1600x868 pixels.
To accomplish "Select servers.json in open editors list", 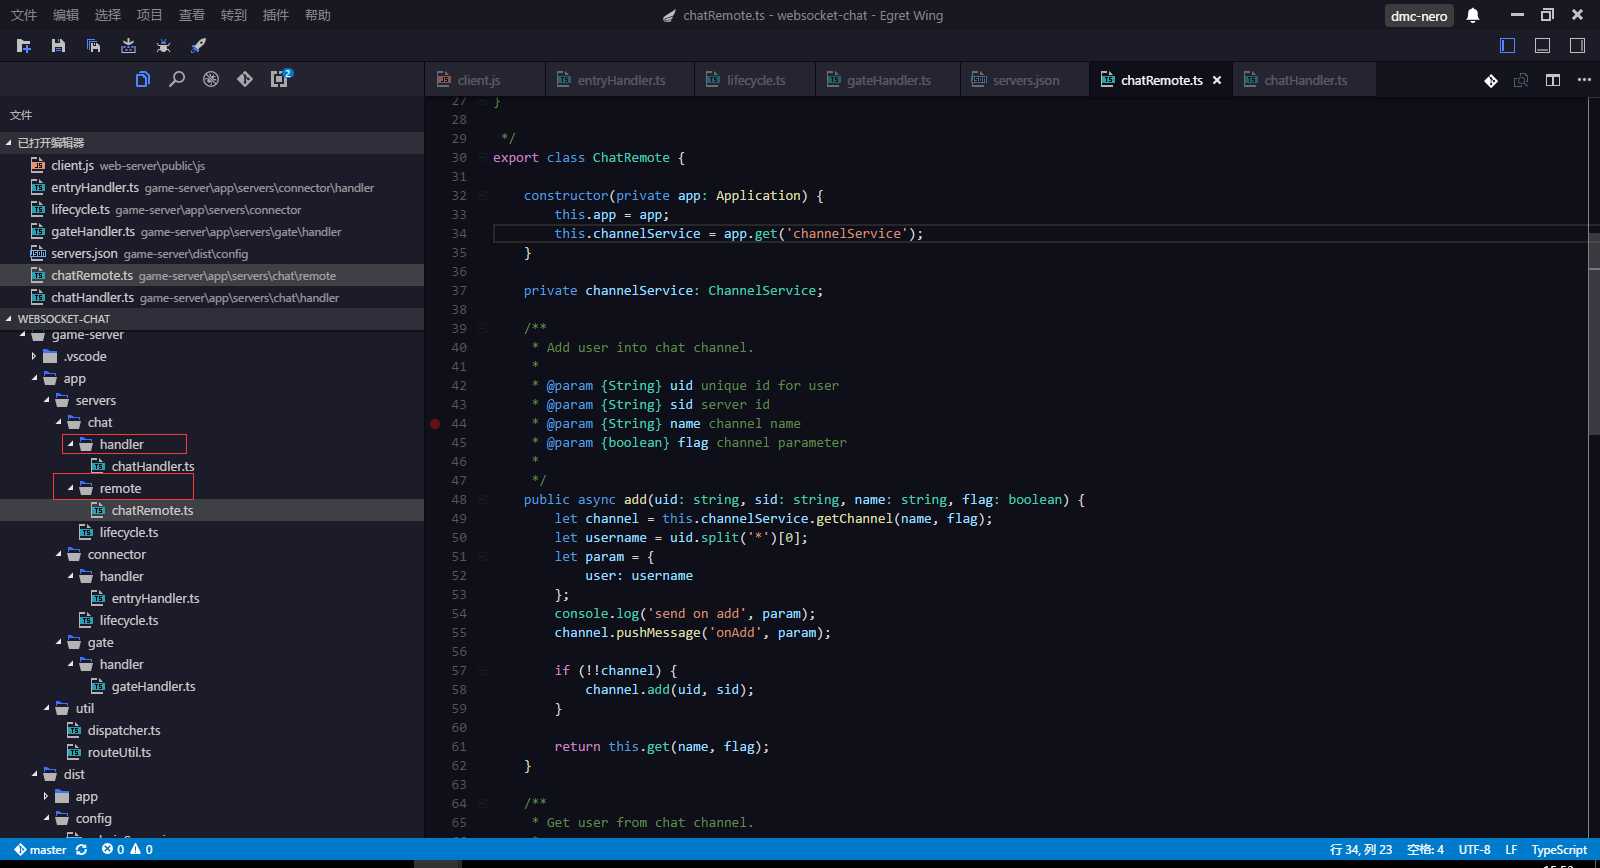I will pyautogui.click(x=212, y=254).
